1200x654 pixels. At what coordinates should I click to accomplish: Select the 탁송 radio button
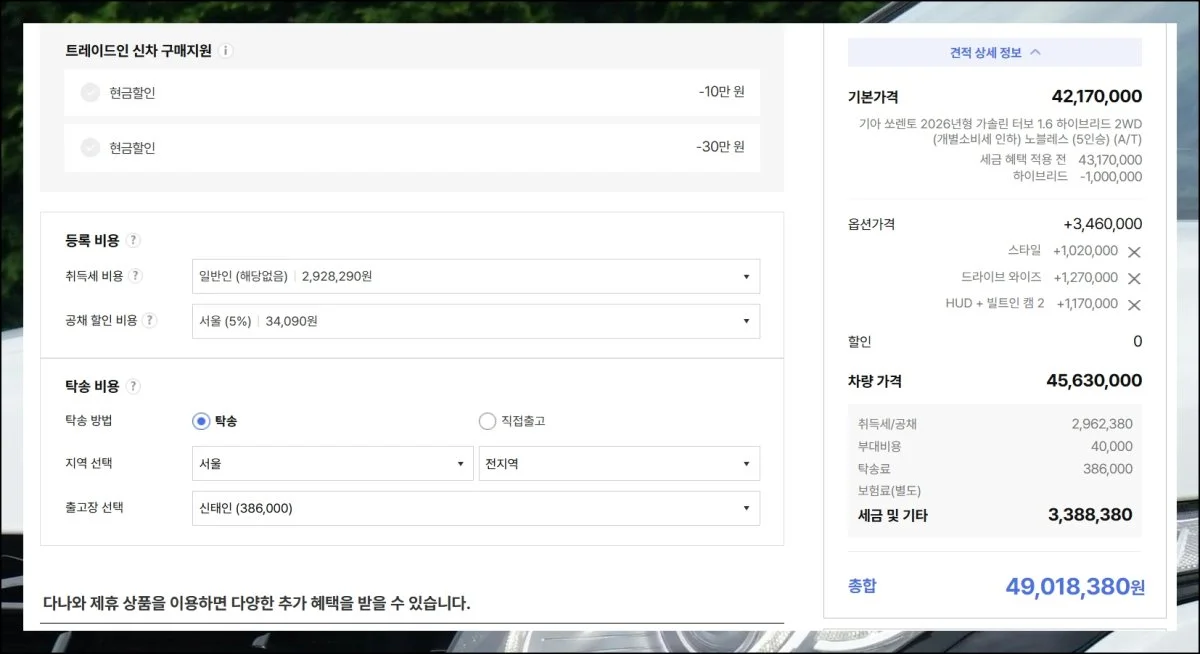point(201,422)
